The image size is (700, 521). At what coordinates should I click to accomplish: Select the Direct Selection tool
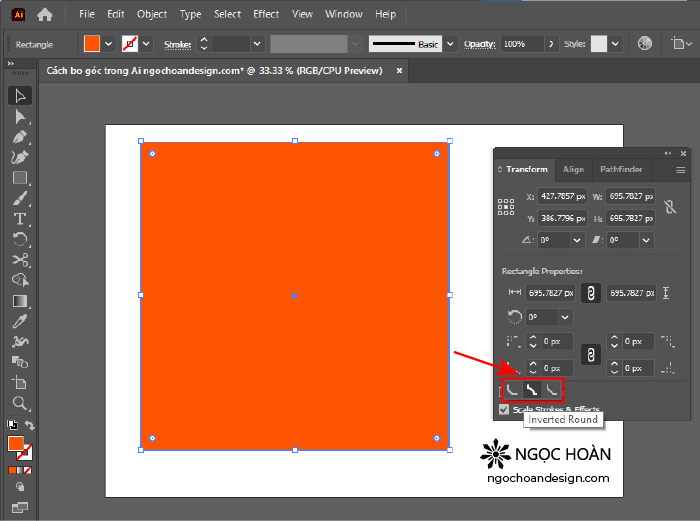20,116
